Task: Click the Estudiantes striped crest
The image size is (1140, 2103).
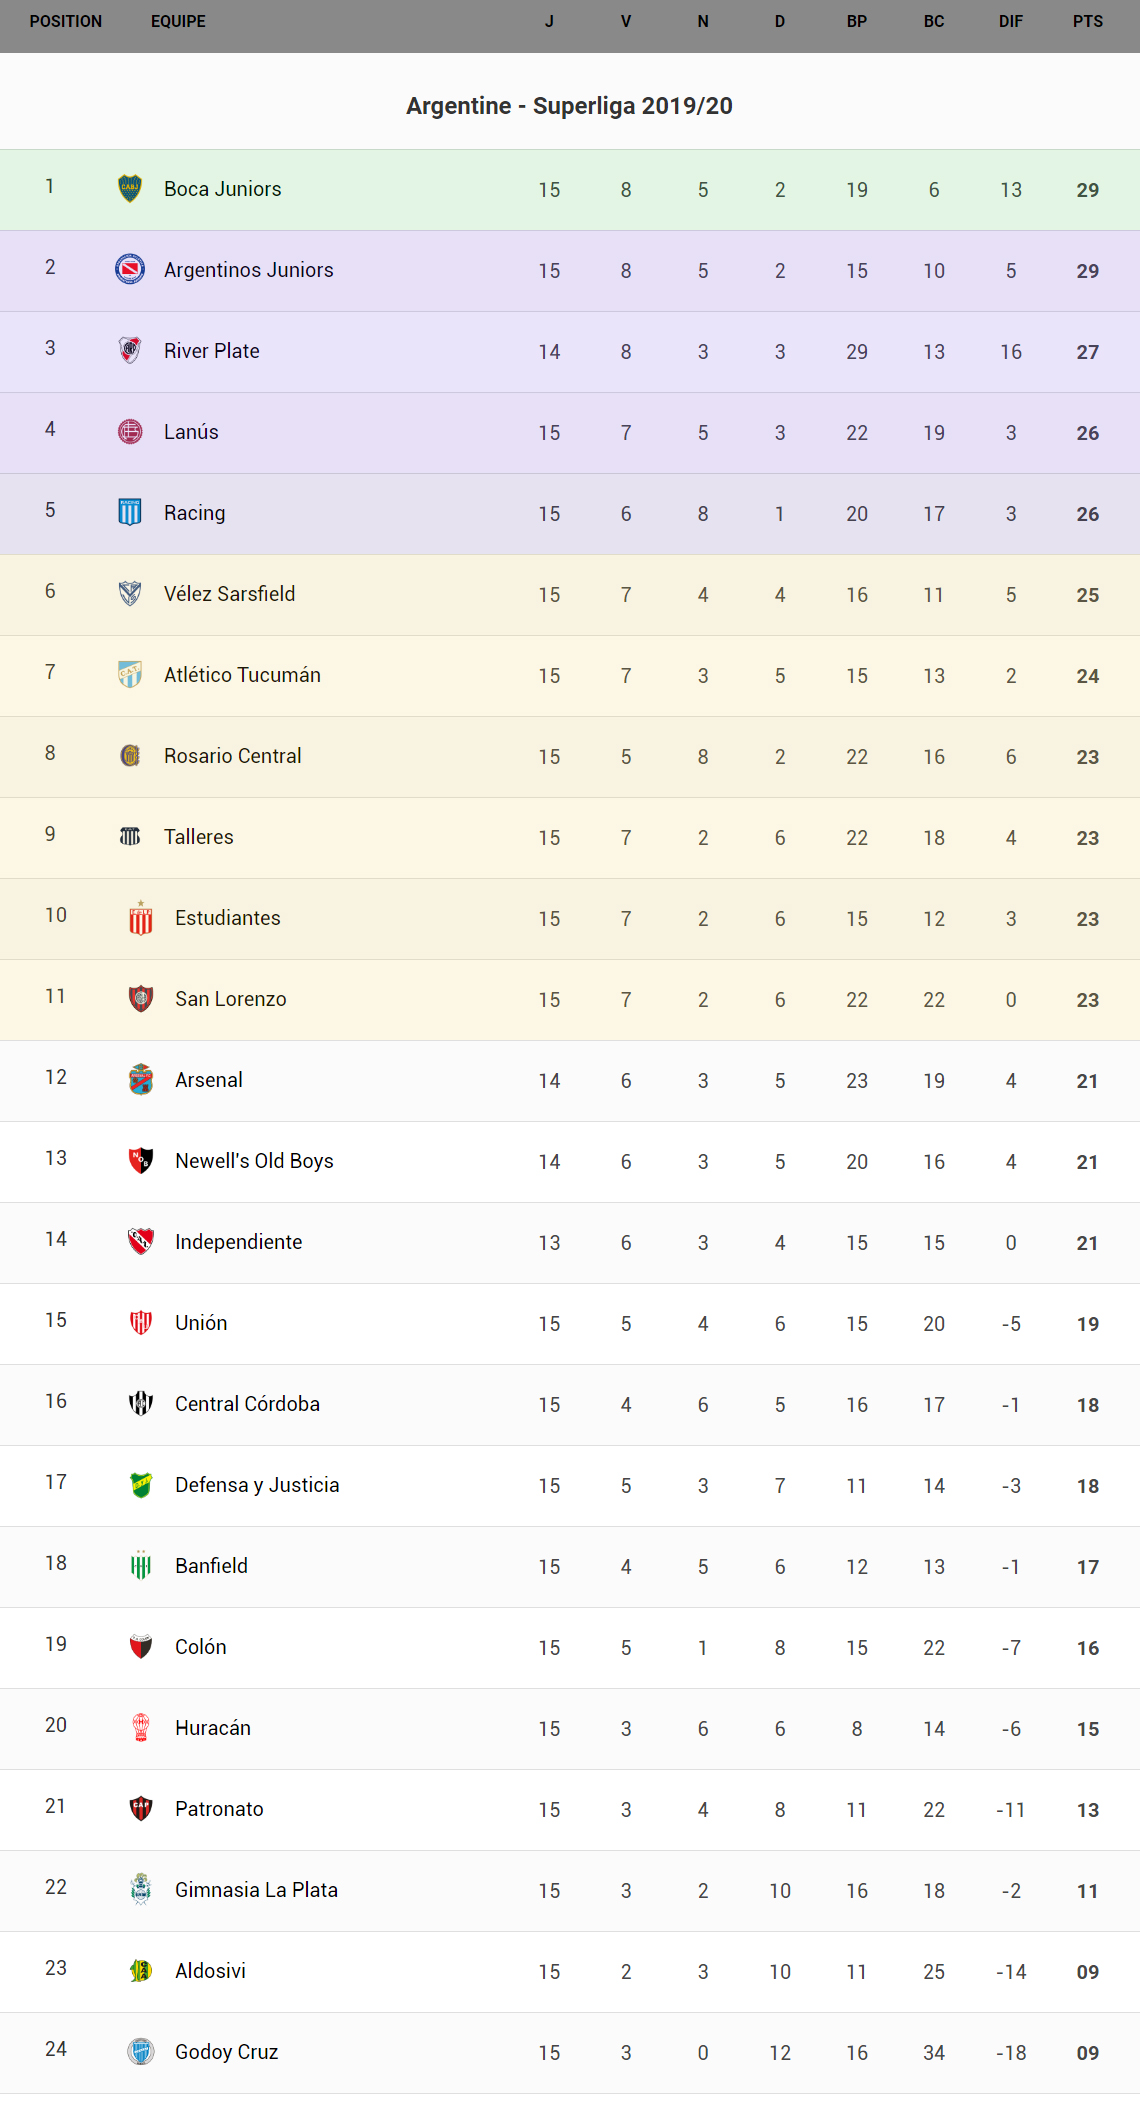Action: tap(141, 918)
